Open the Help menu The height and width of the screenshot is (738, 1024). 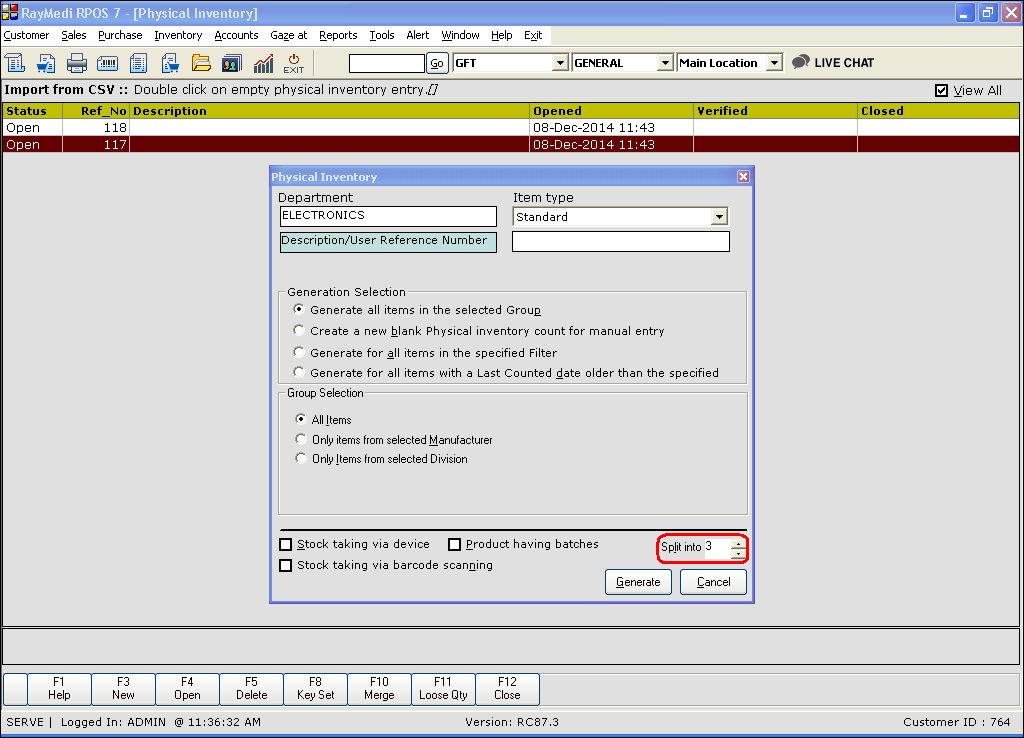(502, 35)
